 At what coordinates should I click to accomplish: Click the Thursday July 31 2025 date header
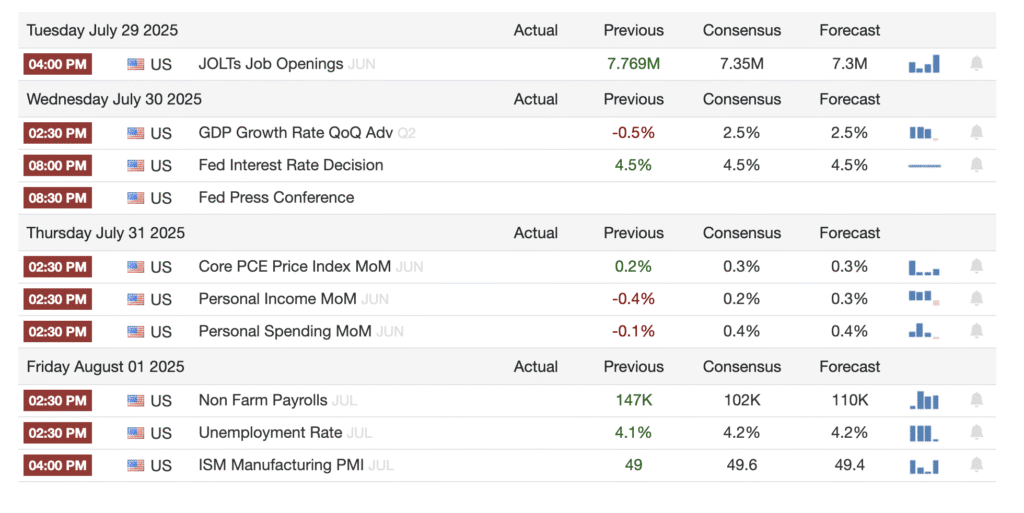click(106, 233)
